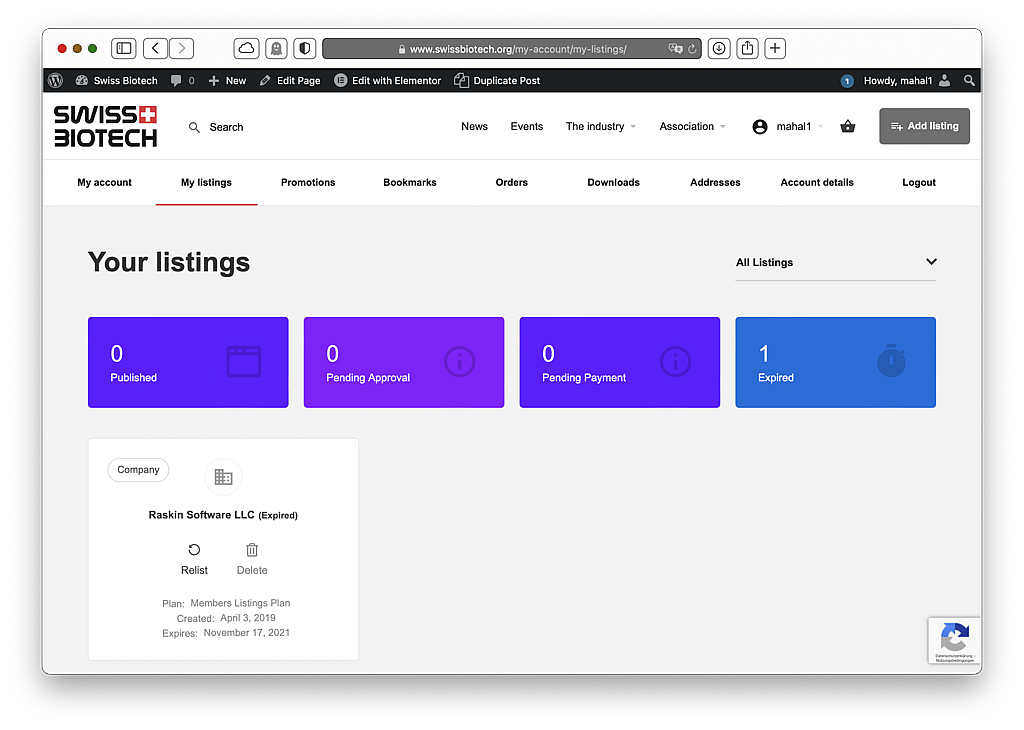This screenshot has width=1024, height=730.
Task: Open the mahal1 user account dropdown
Action: point(788,127)
